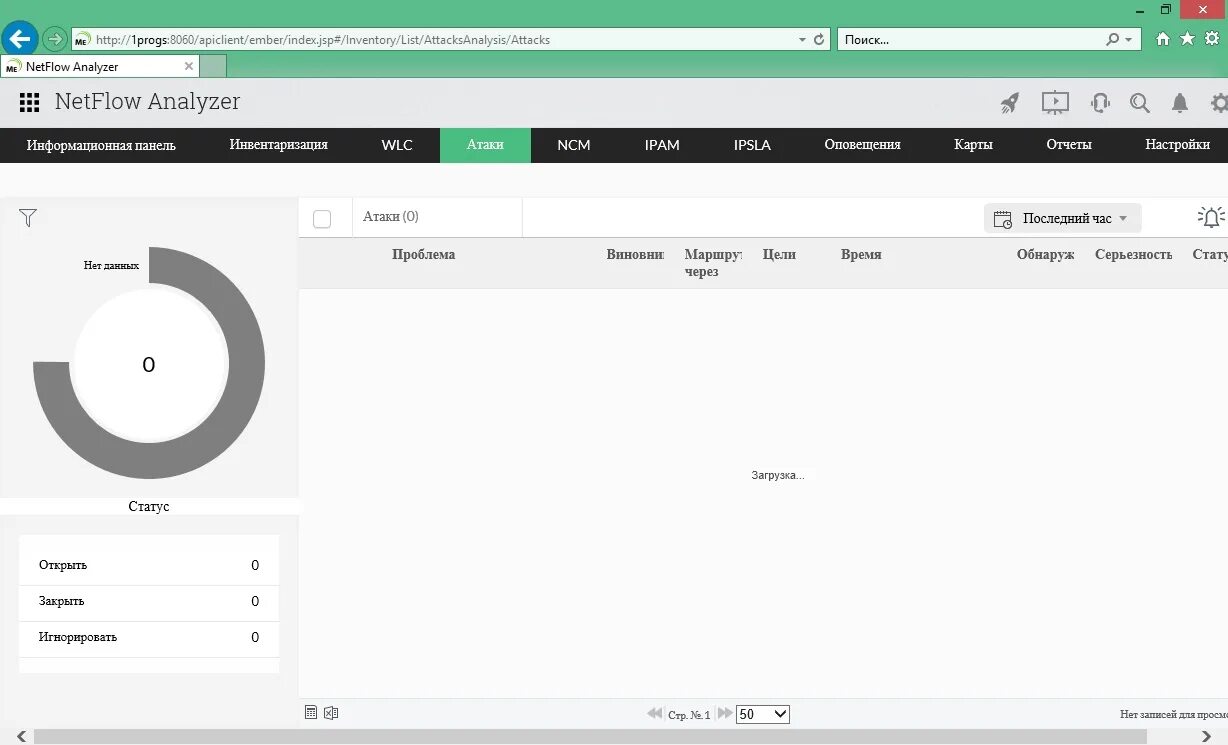Image resolution: width=1228 pixels, height=745 pixels.
Task: Refresh the page with reload icon
Action: [x=819, y=40]
